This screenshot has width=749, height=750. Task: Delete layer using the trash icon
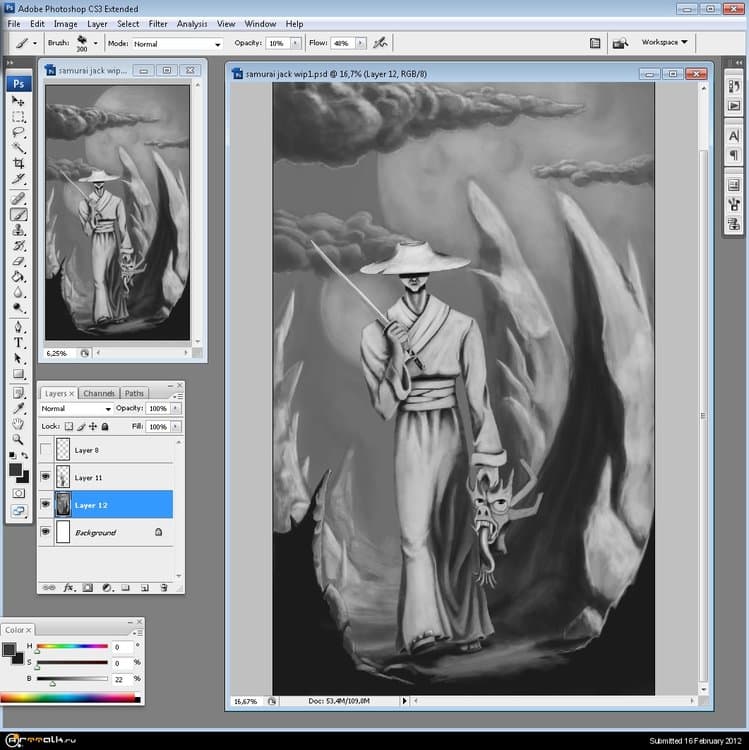163,587
